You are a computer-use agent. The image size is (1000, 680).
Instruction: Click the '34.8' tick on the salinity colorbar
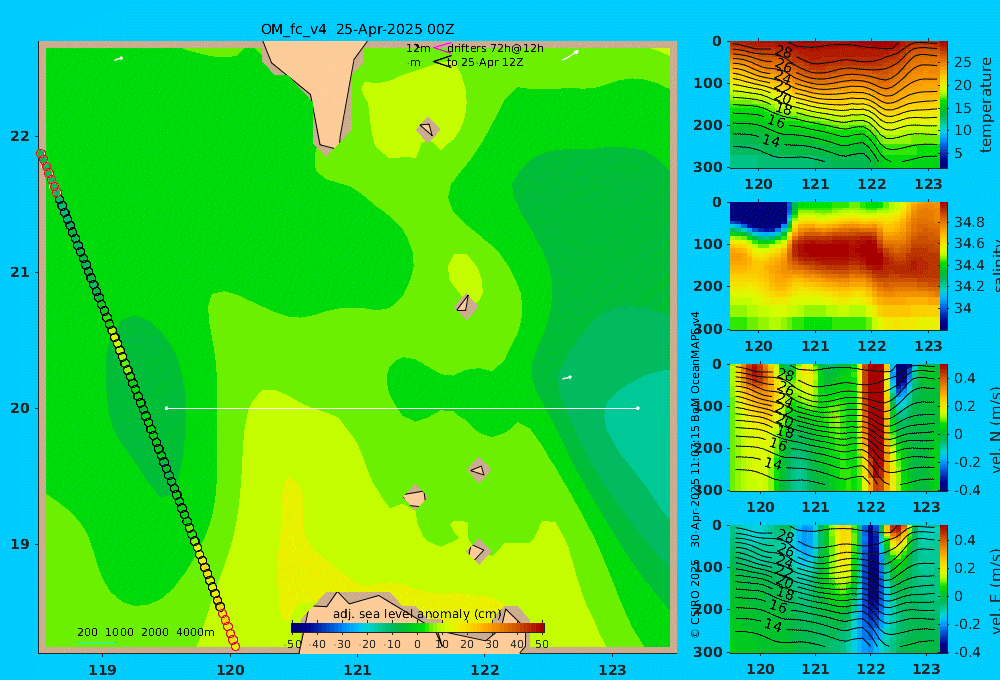click(969, 223)
